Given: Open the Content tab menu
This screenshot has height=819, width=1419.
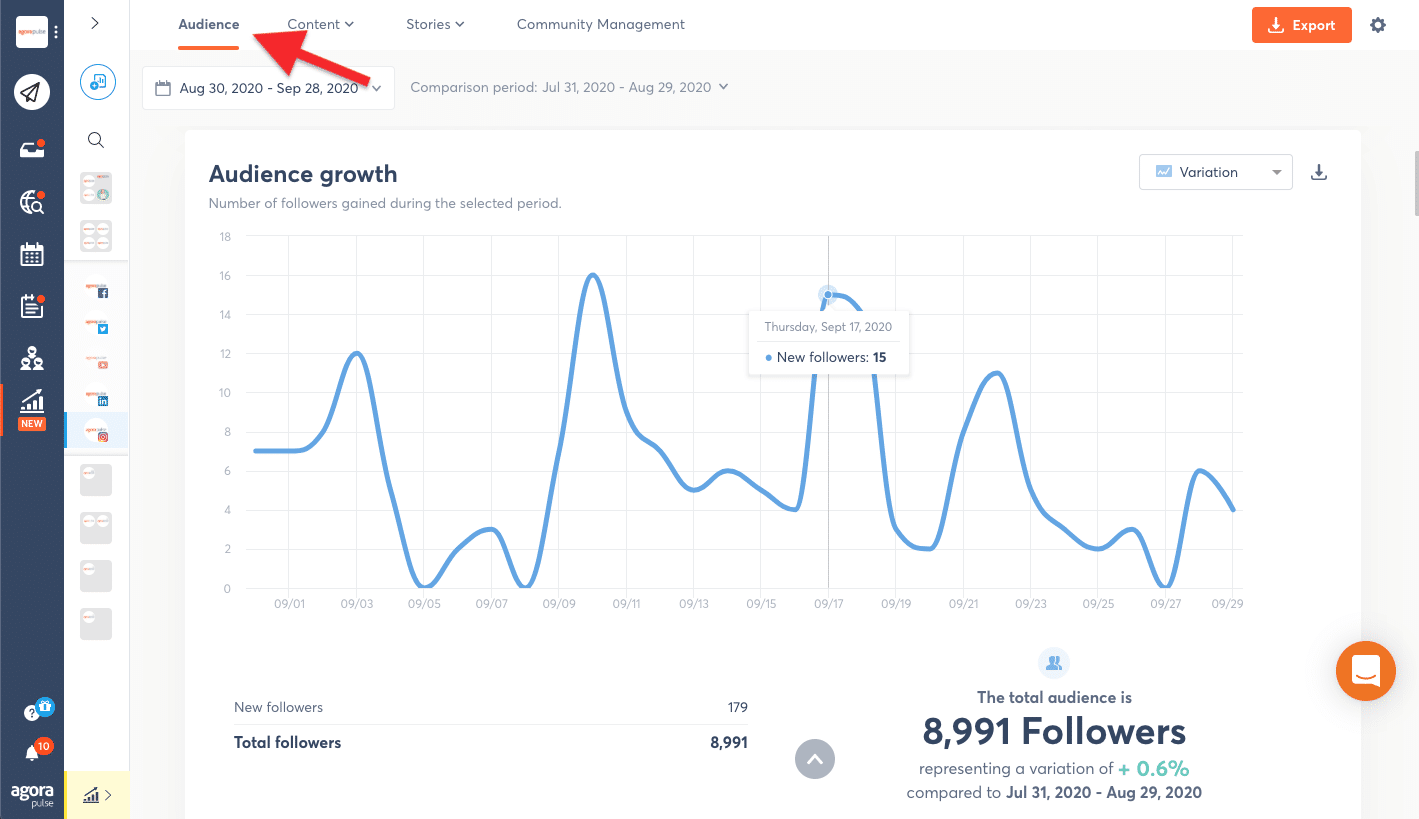Looking at the screenshot, I should click(320, 24).
